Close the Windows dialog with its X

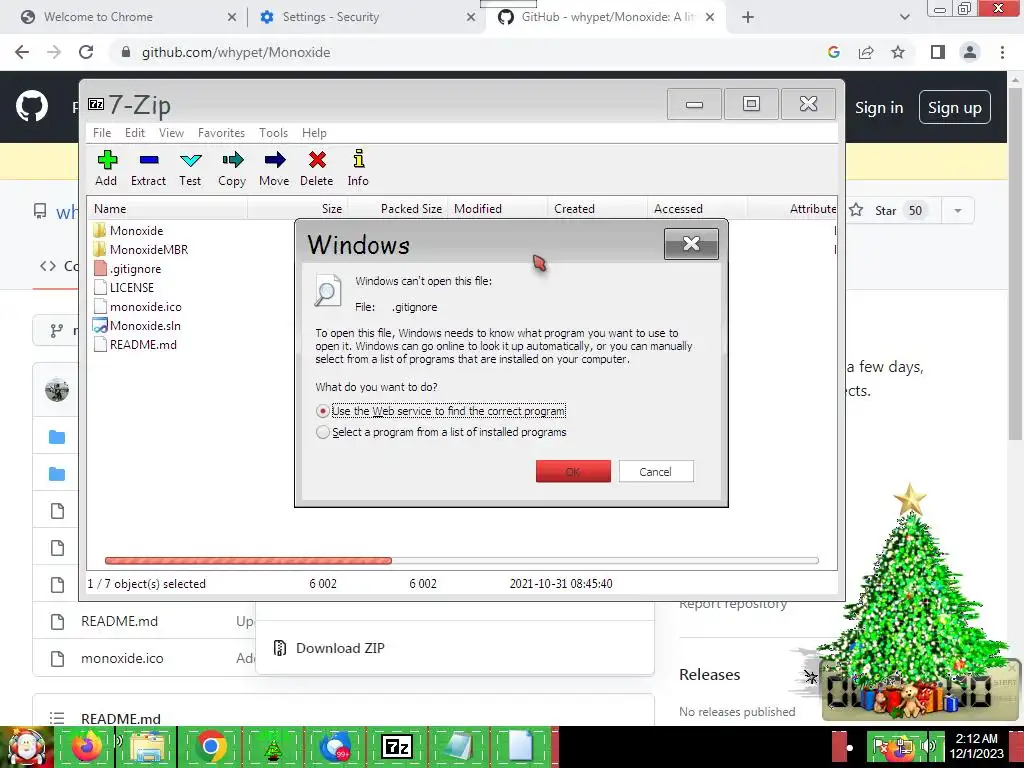(x=691, y=244)
